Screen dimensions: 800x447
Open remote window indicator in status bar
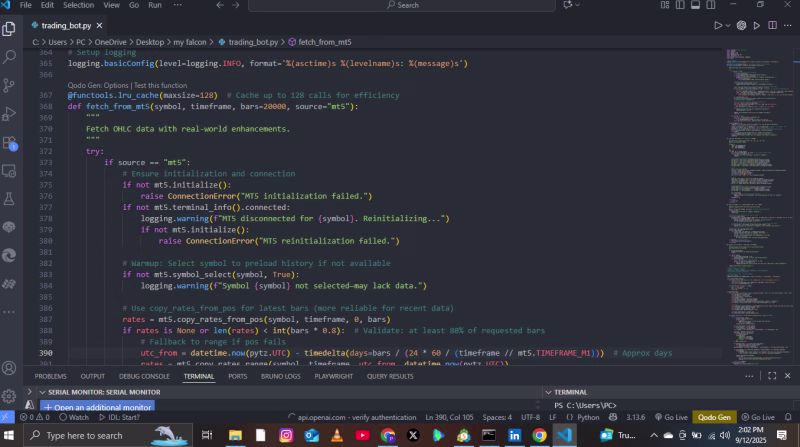tap(7, 417)
